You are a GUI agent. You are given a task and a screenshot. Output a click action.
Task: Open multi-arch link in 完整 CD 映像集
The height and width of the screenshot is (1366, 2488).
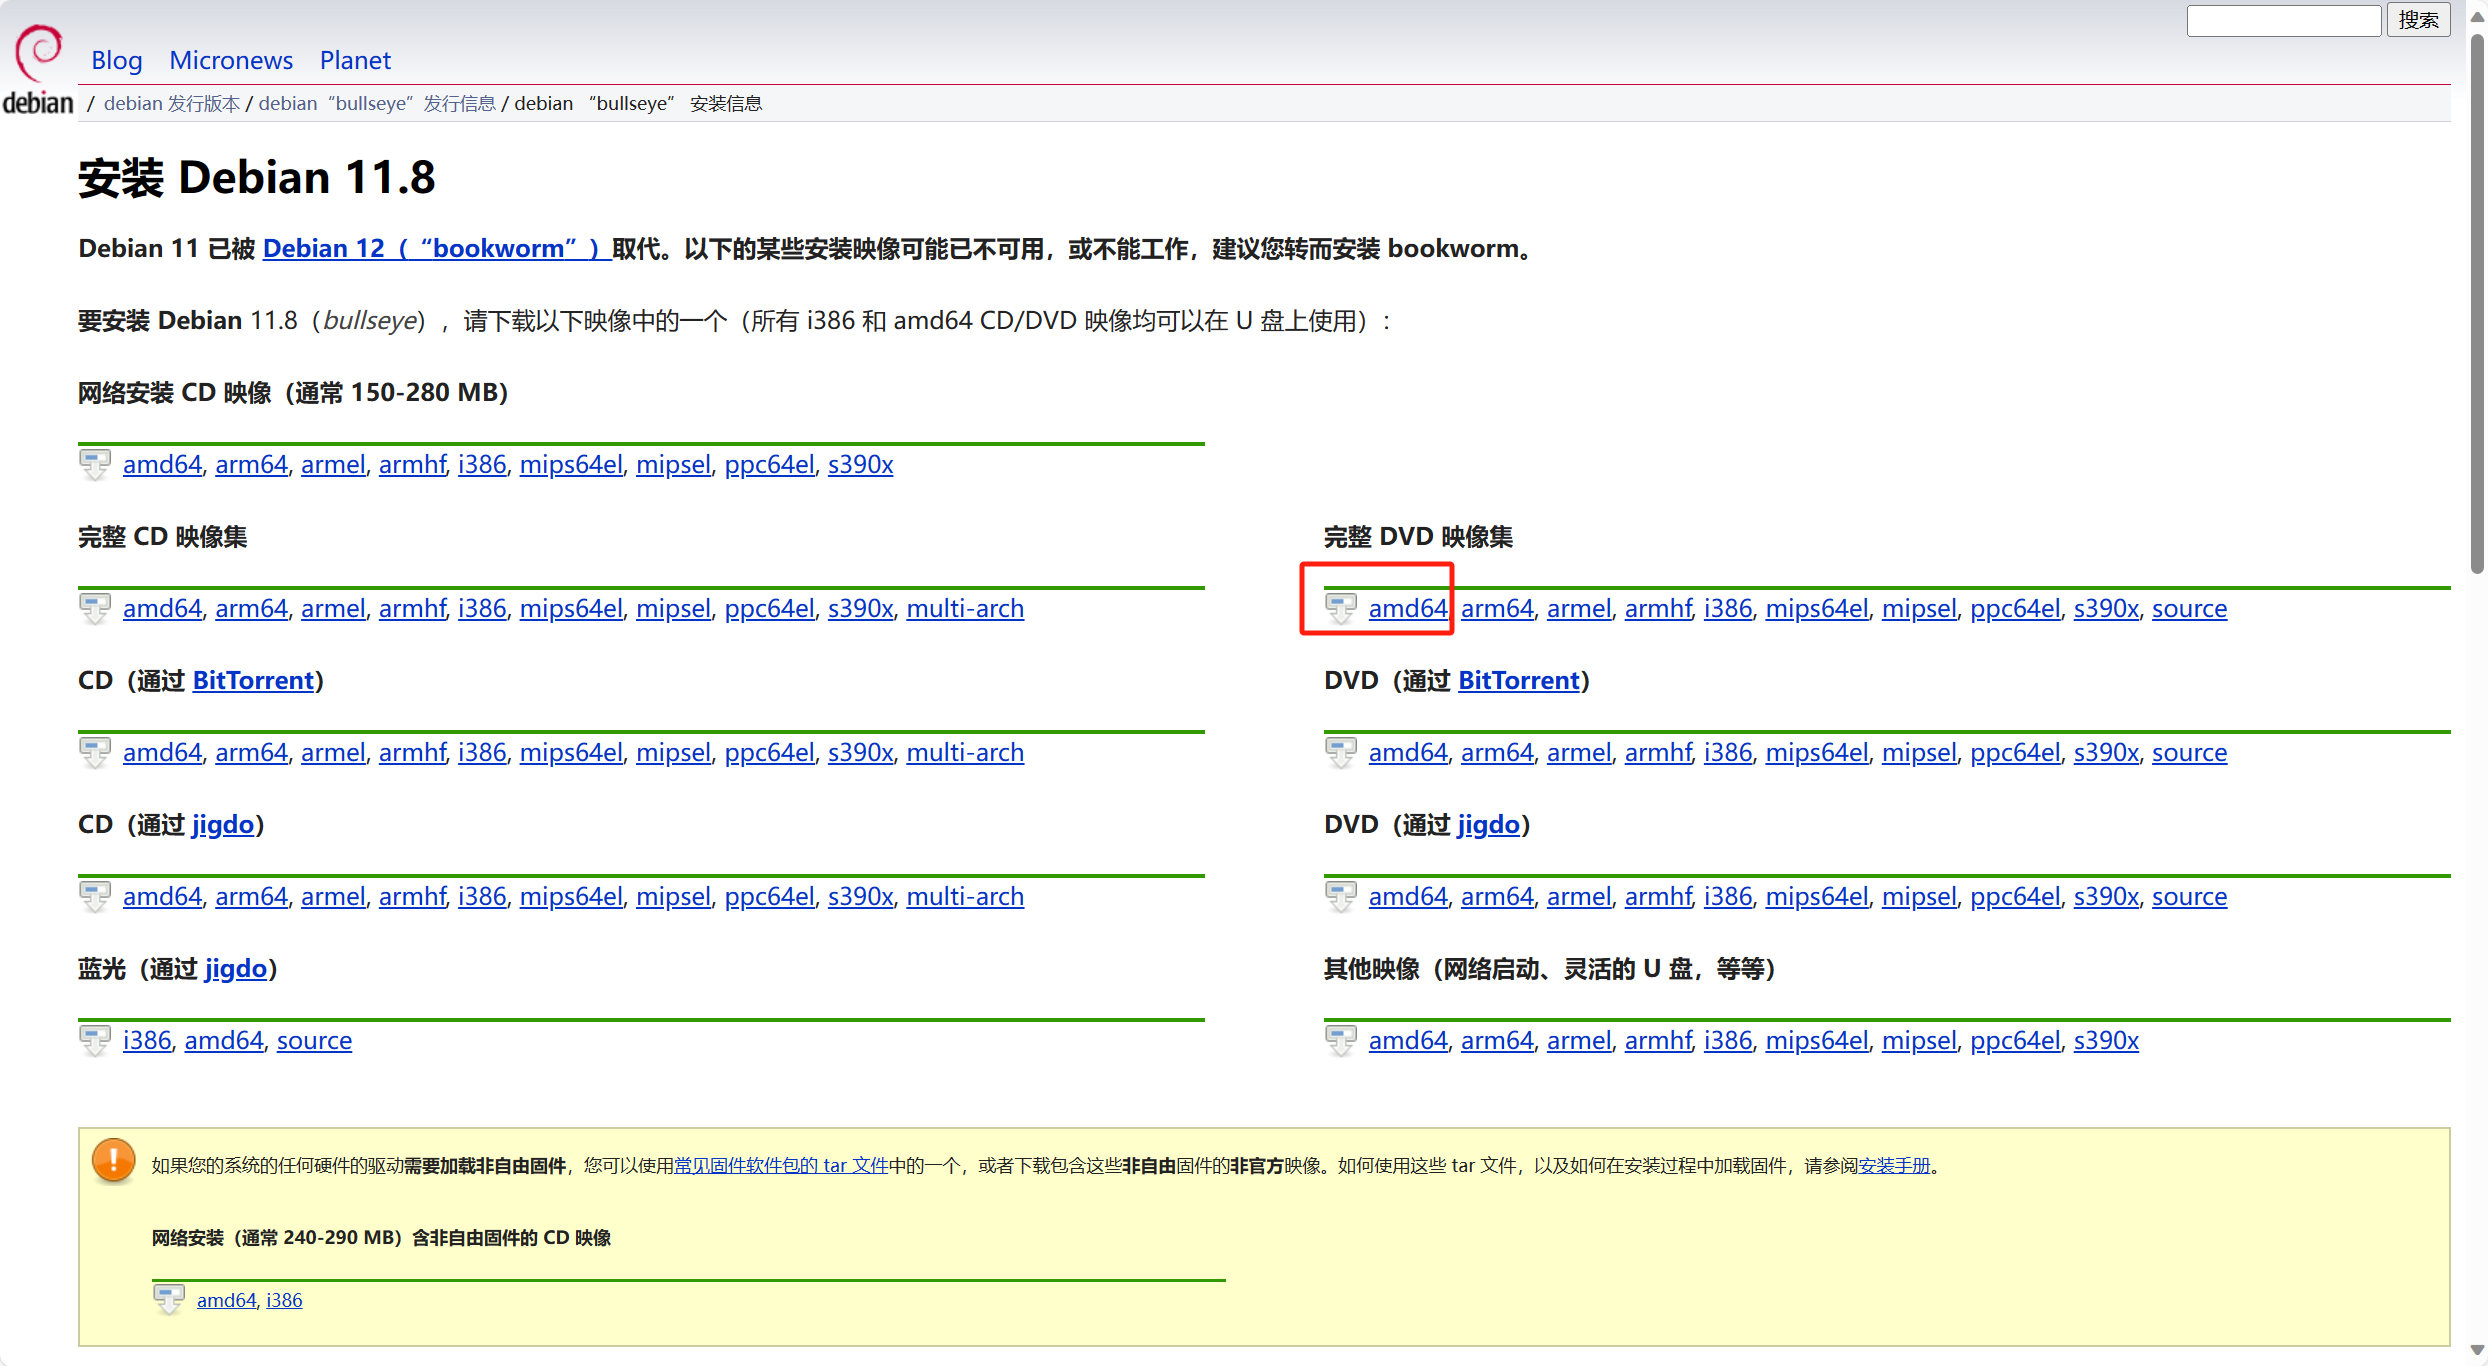pyautogui.click(x=965, y=608)
